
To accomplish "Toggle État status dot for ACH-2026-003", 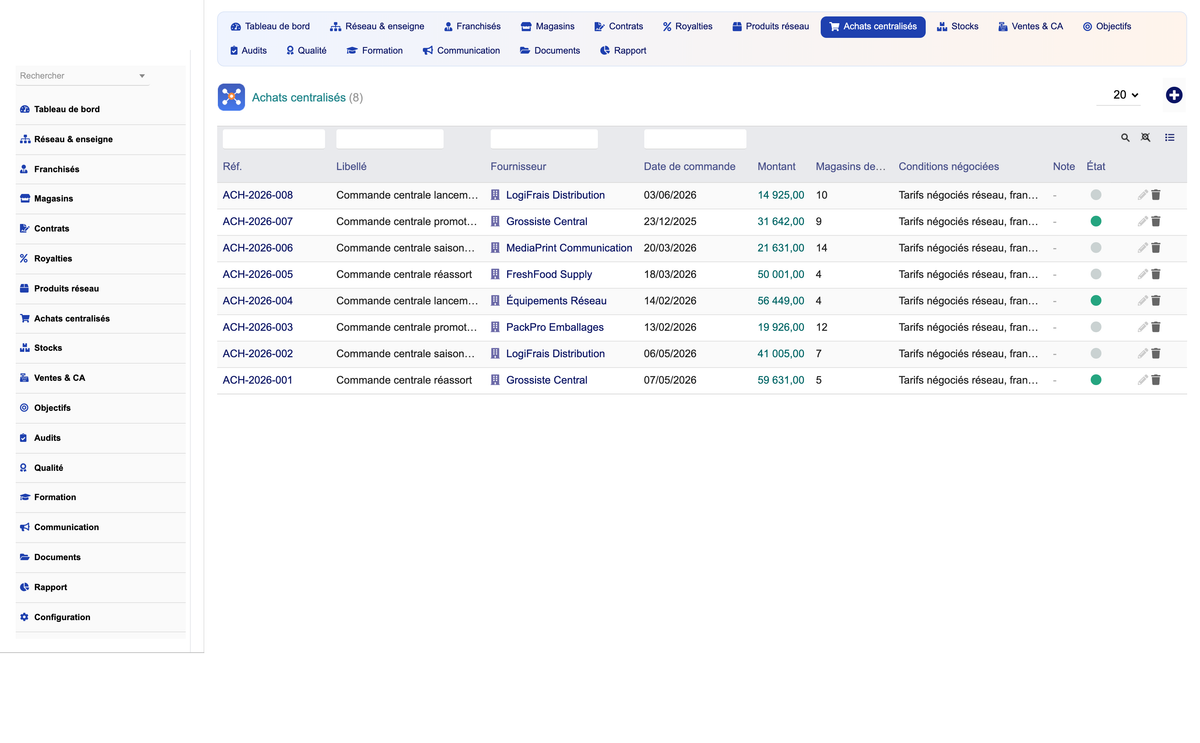I will pyautogui.click(x=1096, y=327).
